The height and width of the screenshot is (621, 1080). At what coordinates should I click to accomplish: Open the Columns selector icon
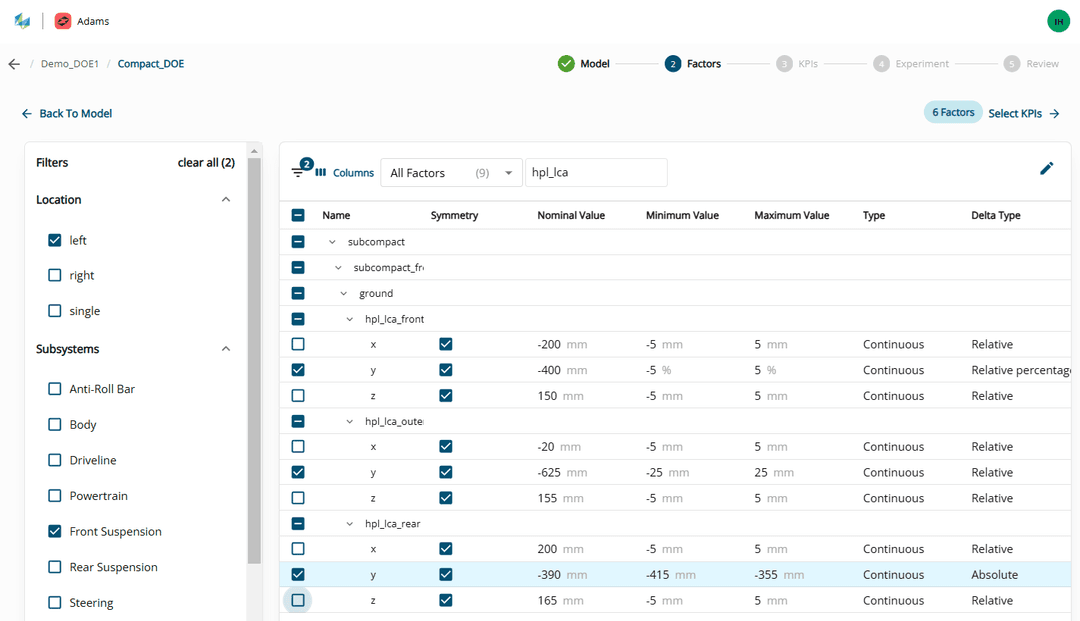[x=321, y=172]
